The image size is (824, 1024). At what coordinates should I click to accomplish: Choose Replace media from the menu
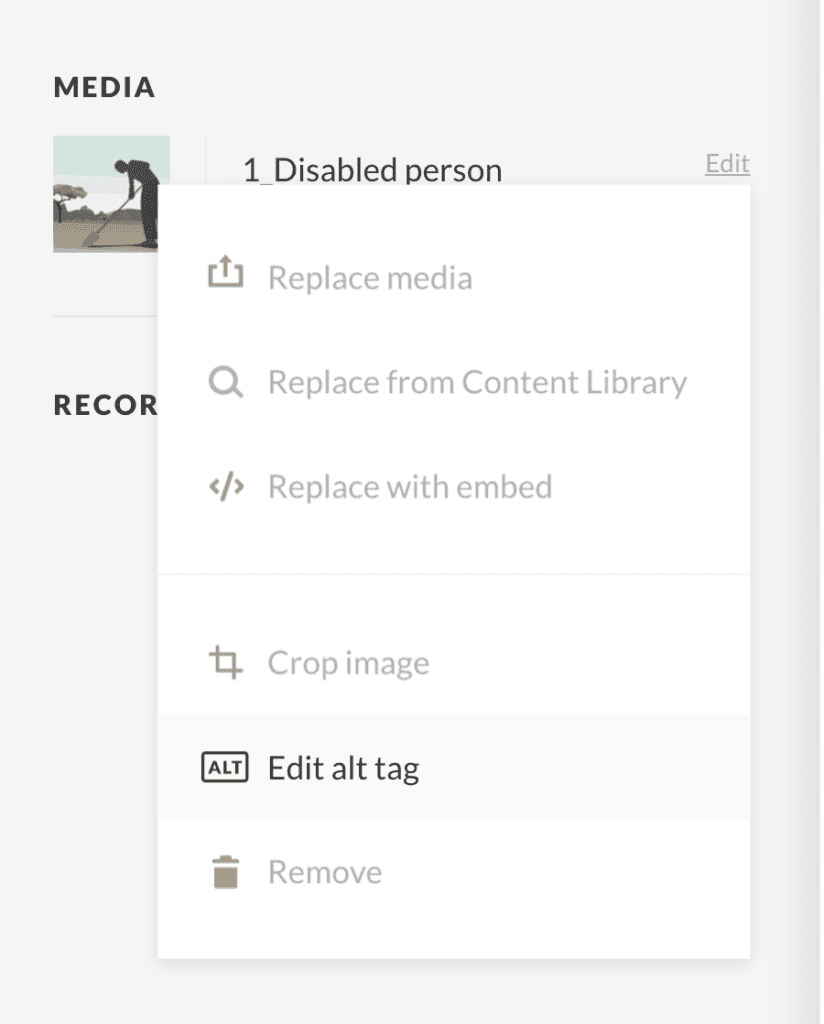pyautogui.click(x=369, y=276)
